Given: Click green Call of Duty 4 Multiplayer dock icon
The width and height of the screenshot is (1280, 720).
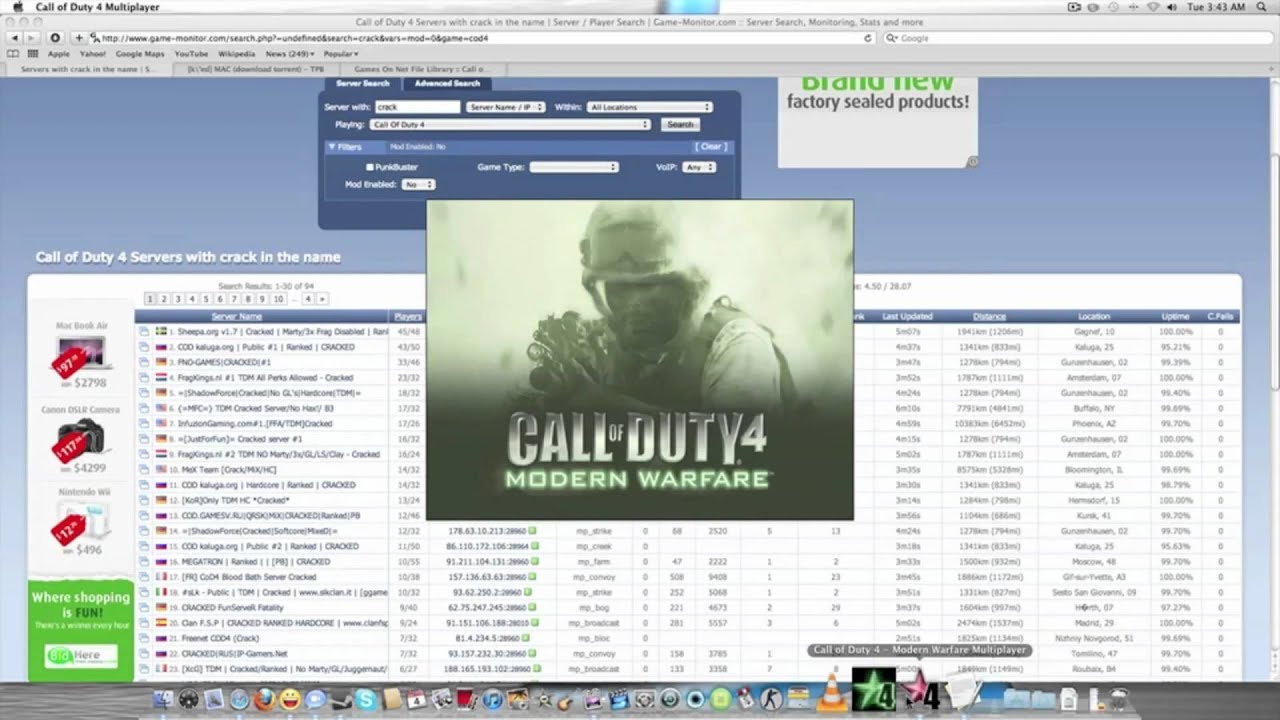Looking at the screenshot, I should coord(874,691).
